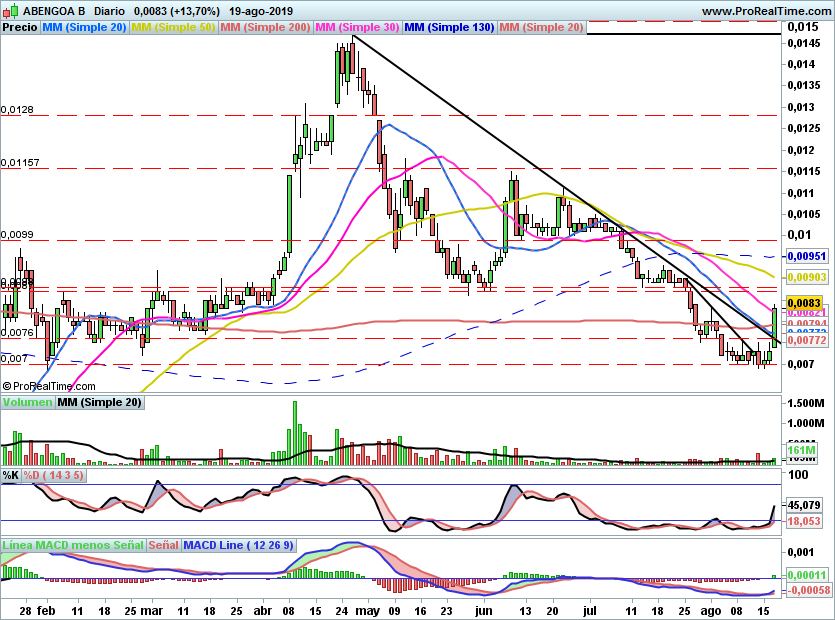Screen dimensions: 835x620
Task: Click the Línea MACD menos Señal label
Action: point(73,545)
